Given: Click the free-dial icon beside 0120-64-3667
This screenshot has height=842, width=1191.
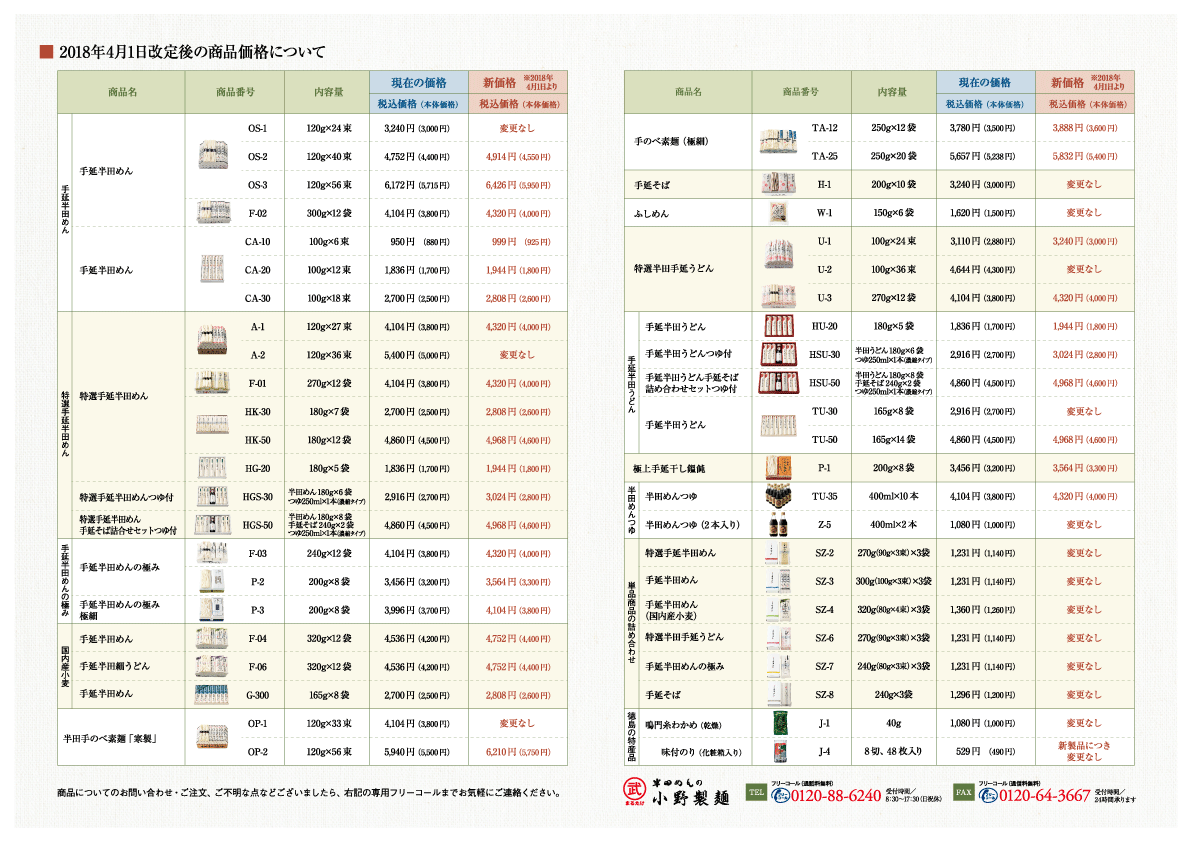Looking at the screenshot, I should point(988,796).
